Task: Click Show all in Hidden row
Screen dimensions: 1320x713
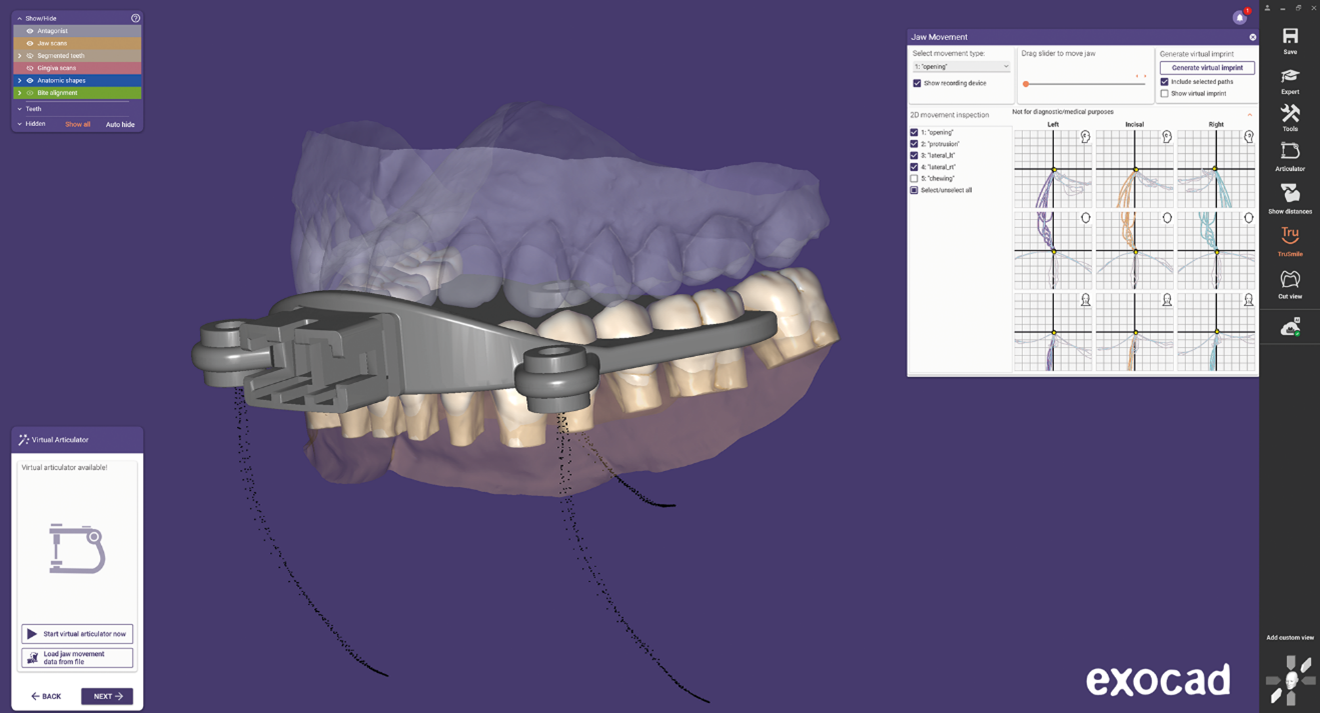Action: point(78,125)
